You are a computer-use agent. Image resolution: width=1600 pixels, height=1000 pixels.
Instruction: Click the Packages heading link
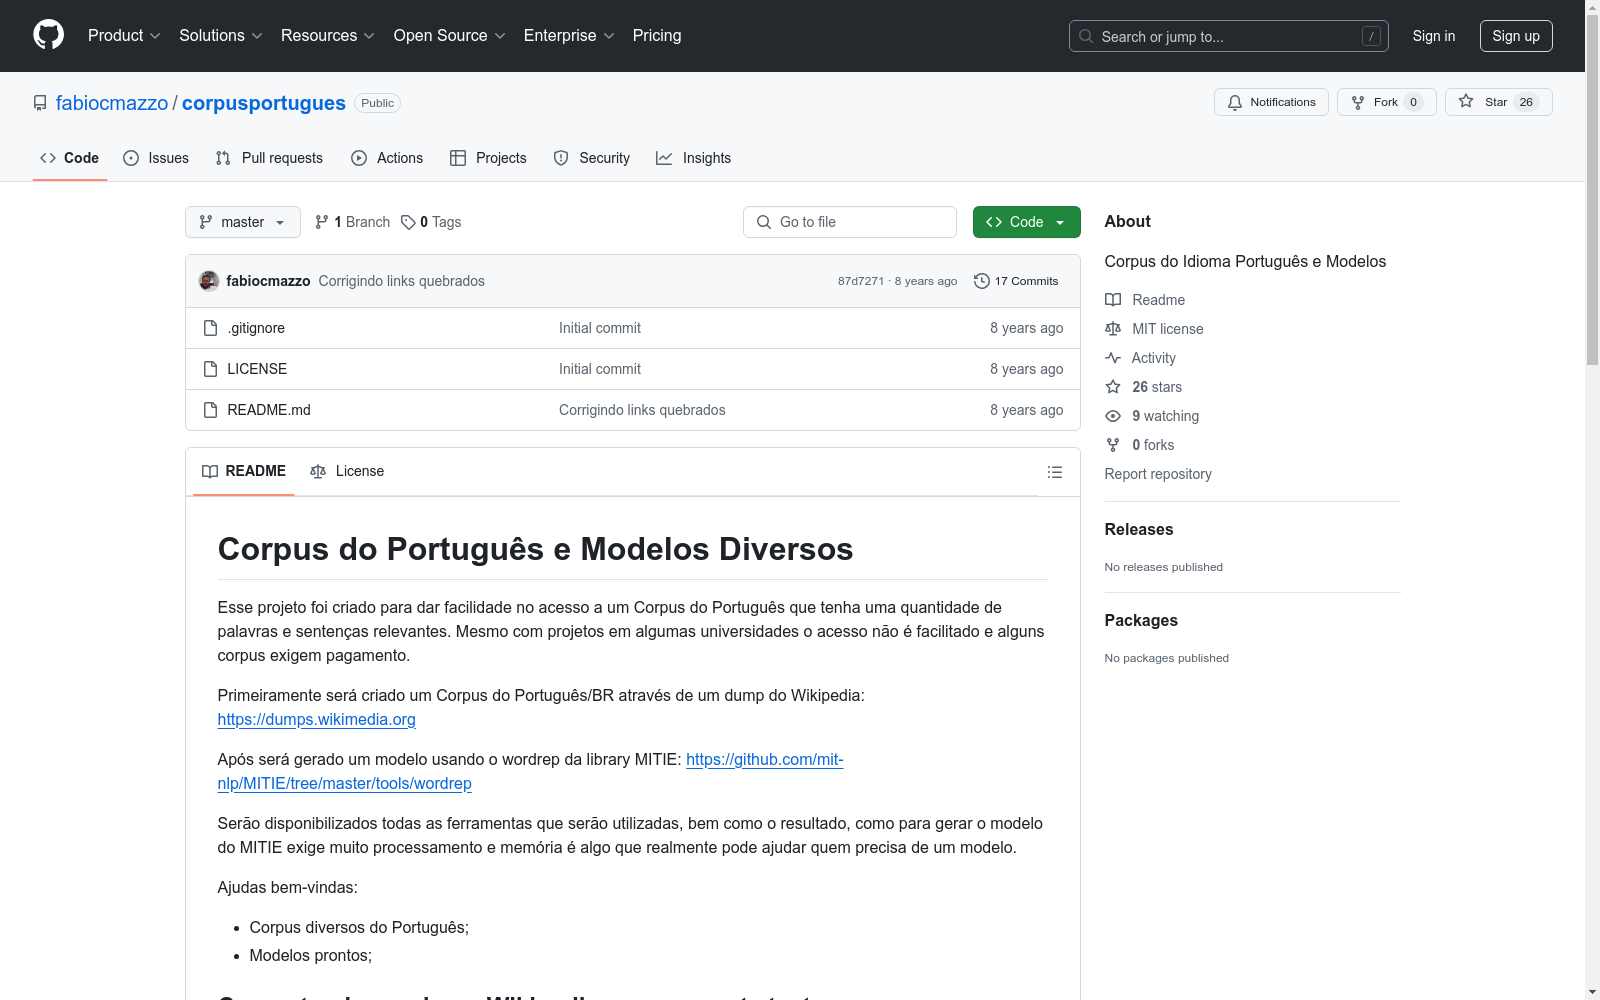tap(1141, 620)
